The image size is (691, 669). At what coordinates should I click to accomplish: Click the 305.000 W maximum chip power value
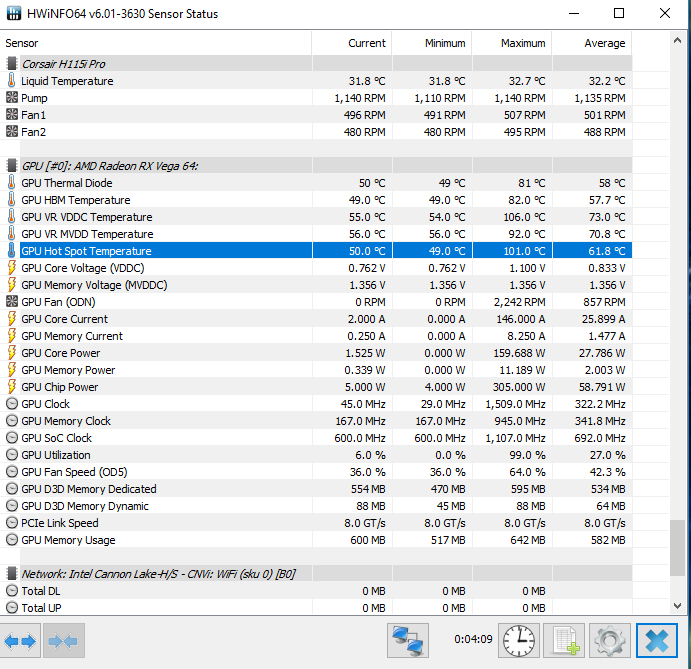519,387
